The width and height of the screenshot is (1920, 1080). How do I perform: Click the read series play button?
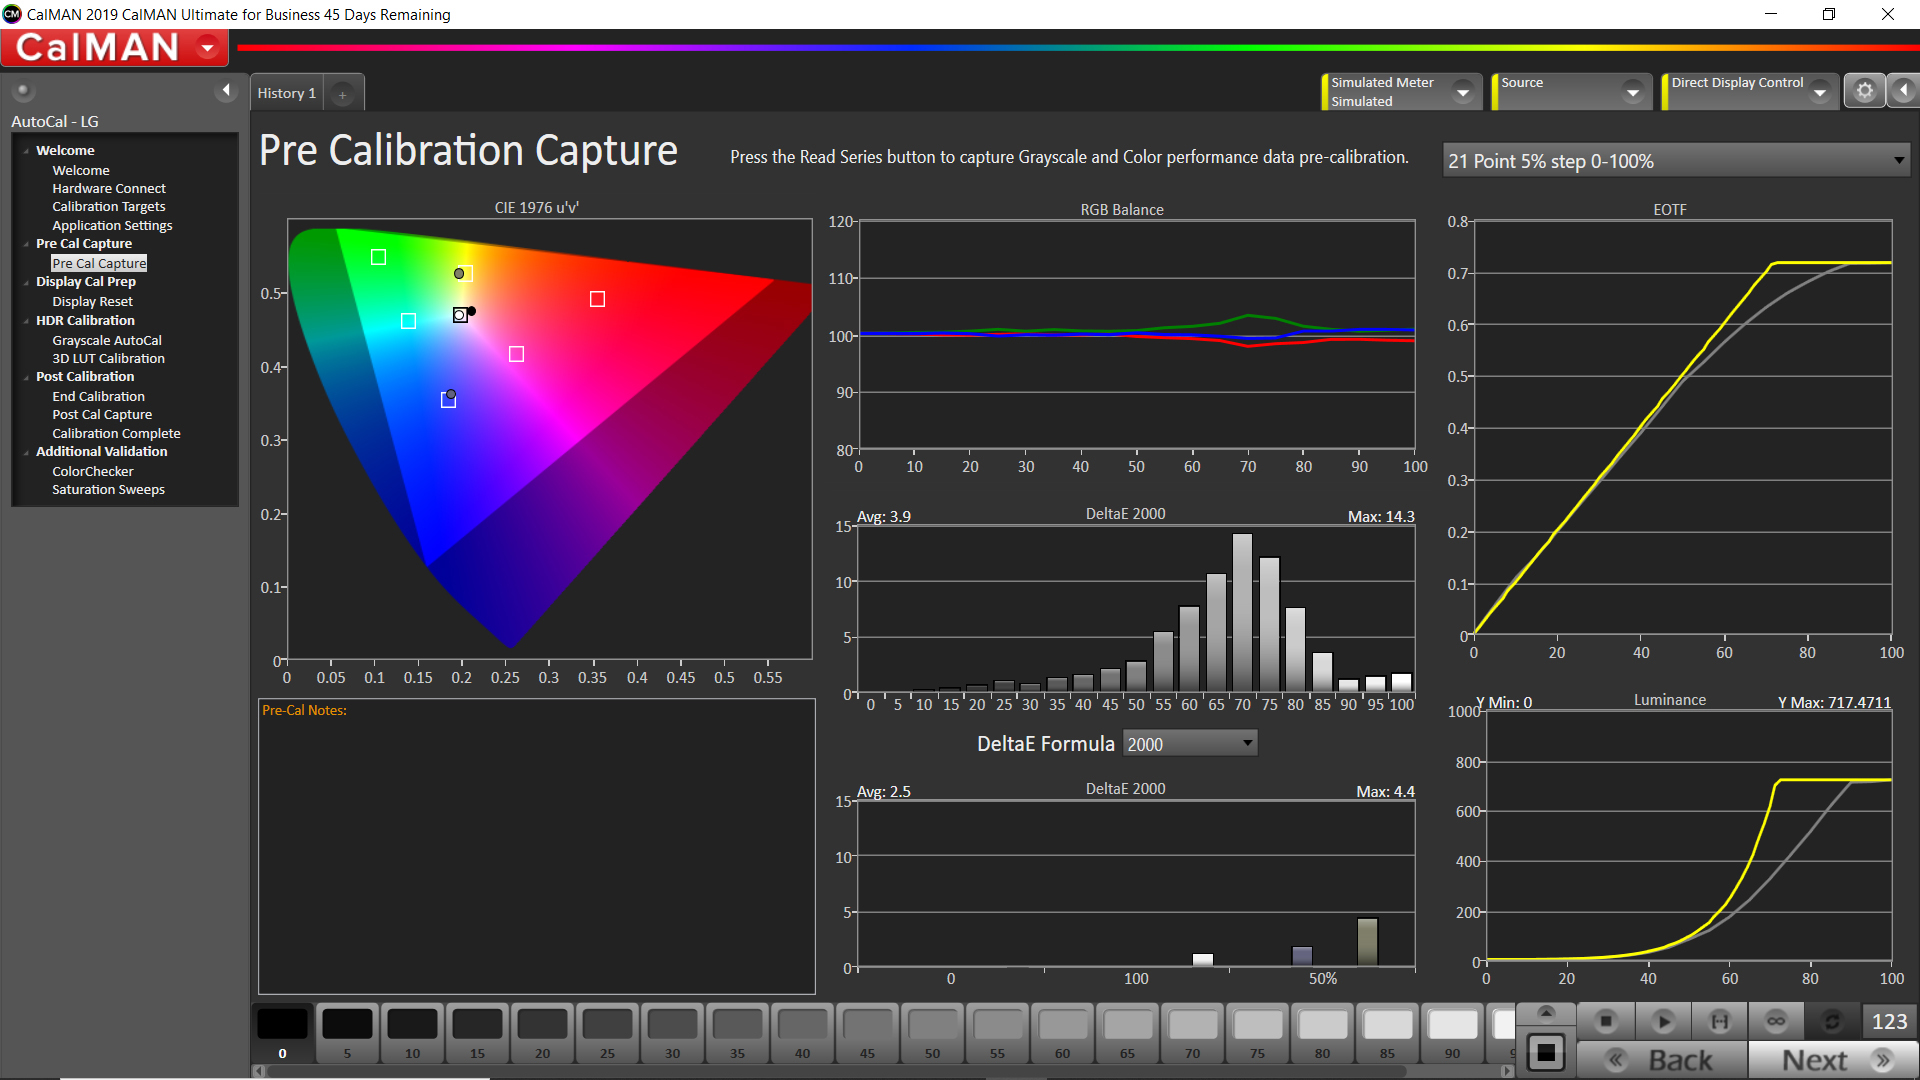click(x=1664, y=1021)
